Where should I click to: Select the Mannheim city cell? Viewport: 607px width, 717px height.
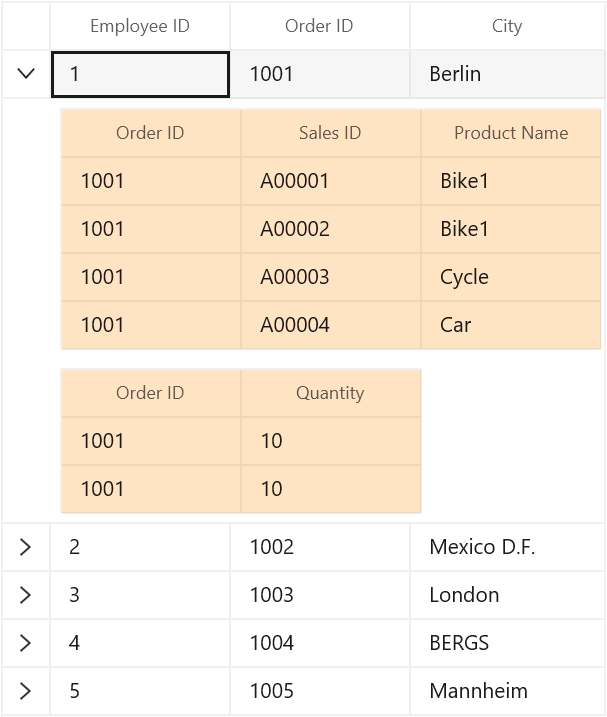pyautogui.click(x=507, y=691)
